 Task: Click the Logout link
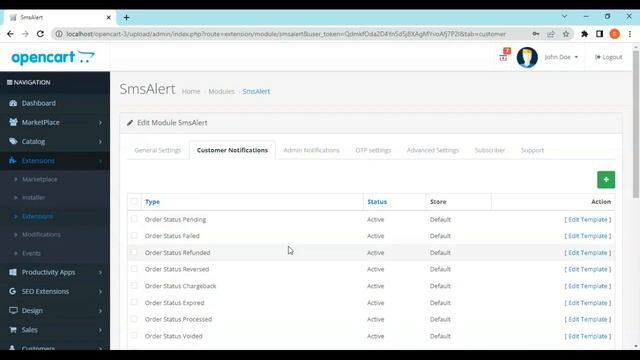pos(609,57)
